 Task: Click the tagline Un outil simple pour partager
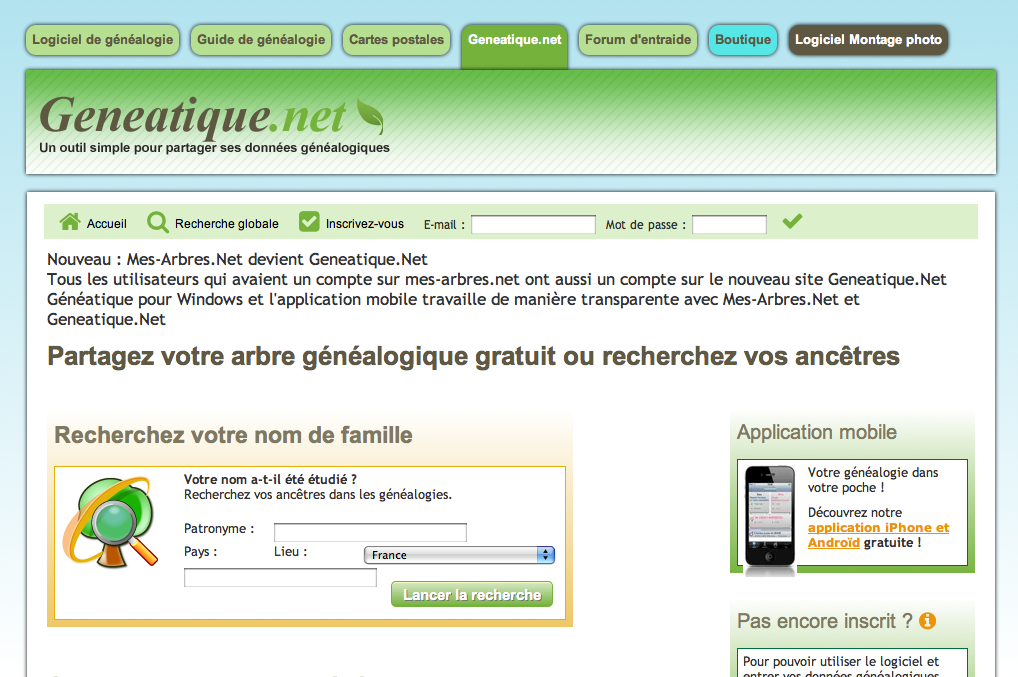[214, 148]
